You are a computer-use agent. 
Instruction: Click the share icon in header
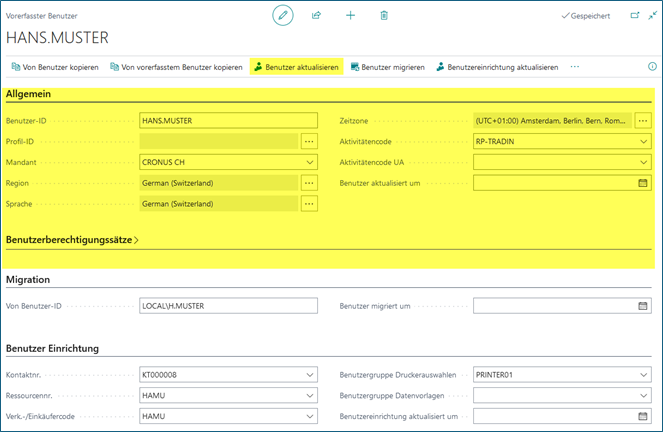click(317, 16)
